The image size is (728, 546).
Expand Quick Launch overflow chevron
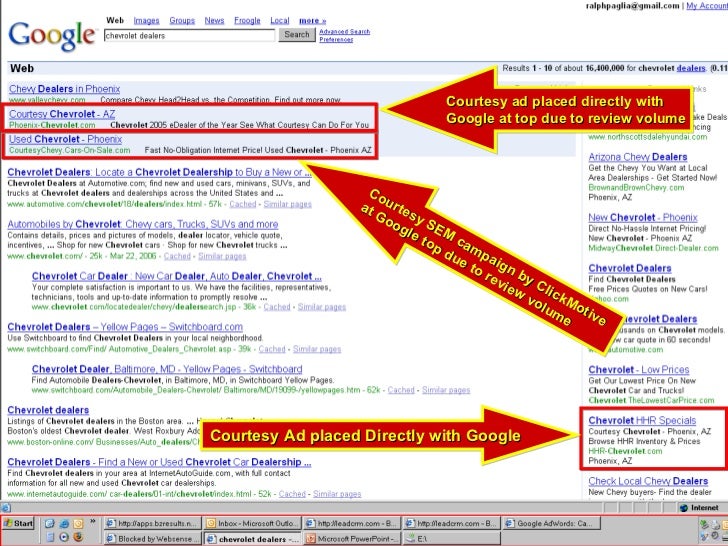pyautogui.click(x=93, y=522)
